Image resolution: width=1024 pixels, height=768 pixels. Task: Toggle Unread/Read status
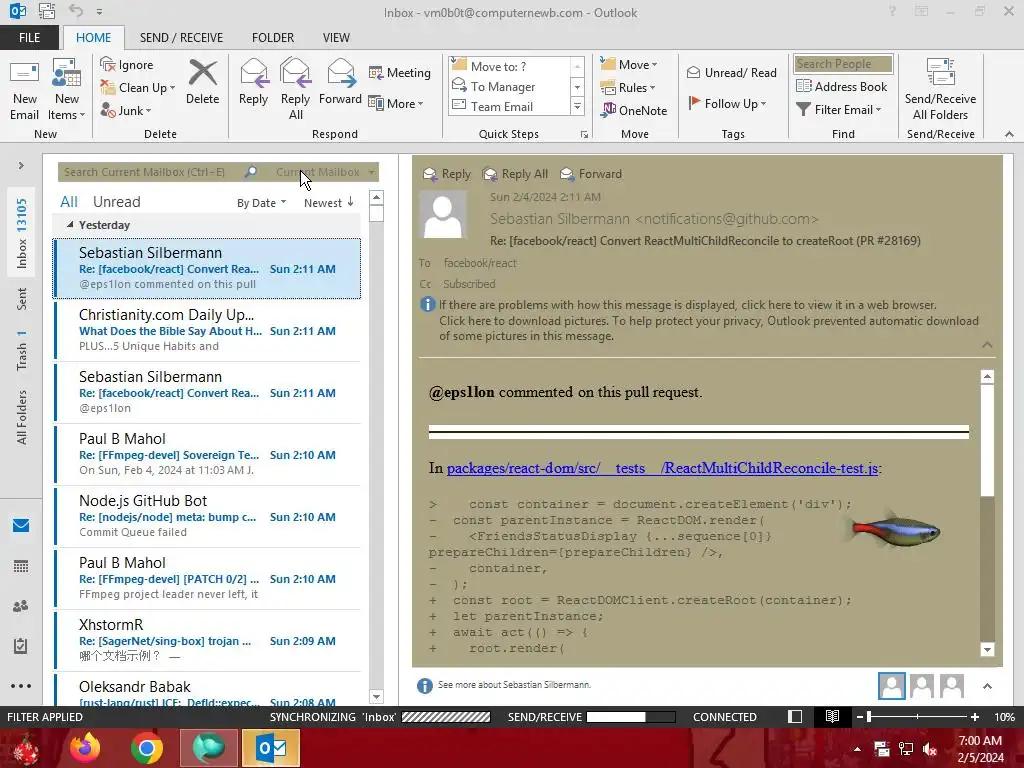click(x=731, y=72)
